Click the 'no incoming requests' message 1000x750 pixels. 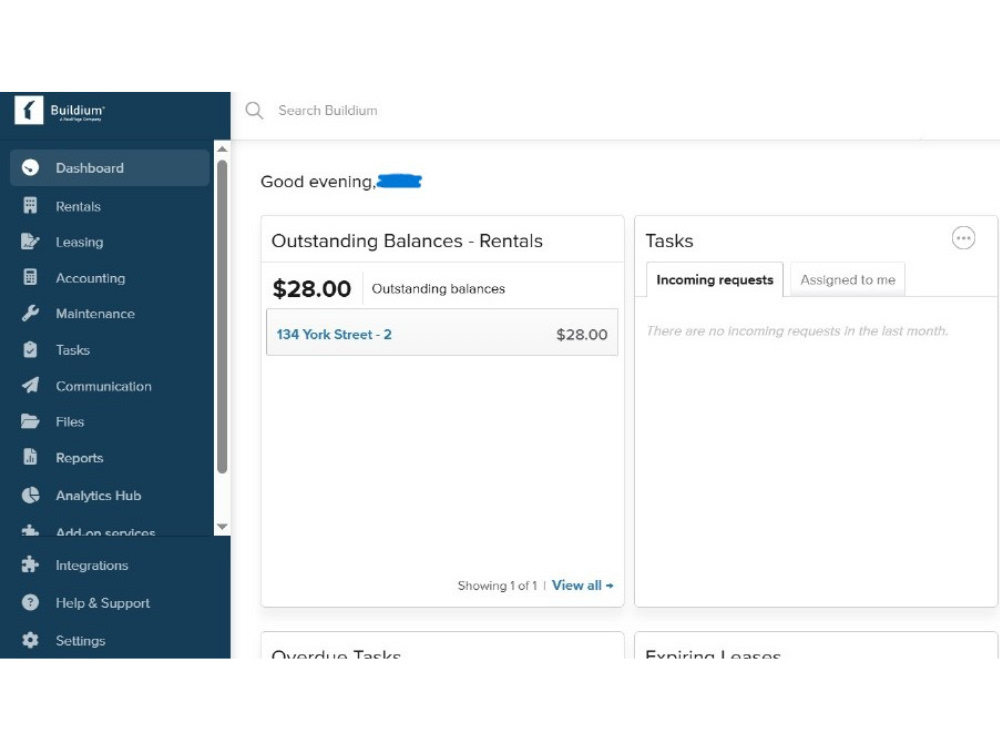[x=797, y=330]
